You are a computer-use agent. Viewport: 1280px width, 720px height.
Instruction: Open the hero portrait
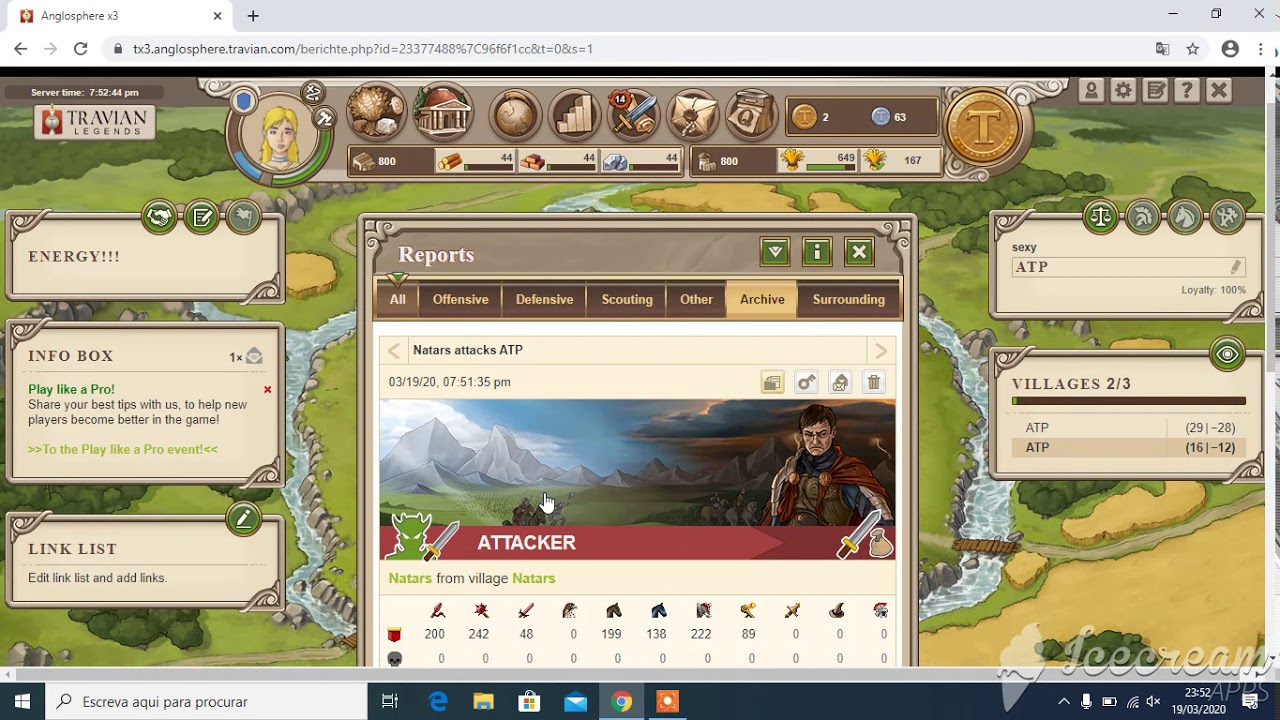tap(279, 135)
